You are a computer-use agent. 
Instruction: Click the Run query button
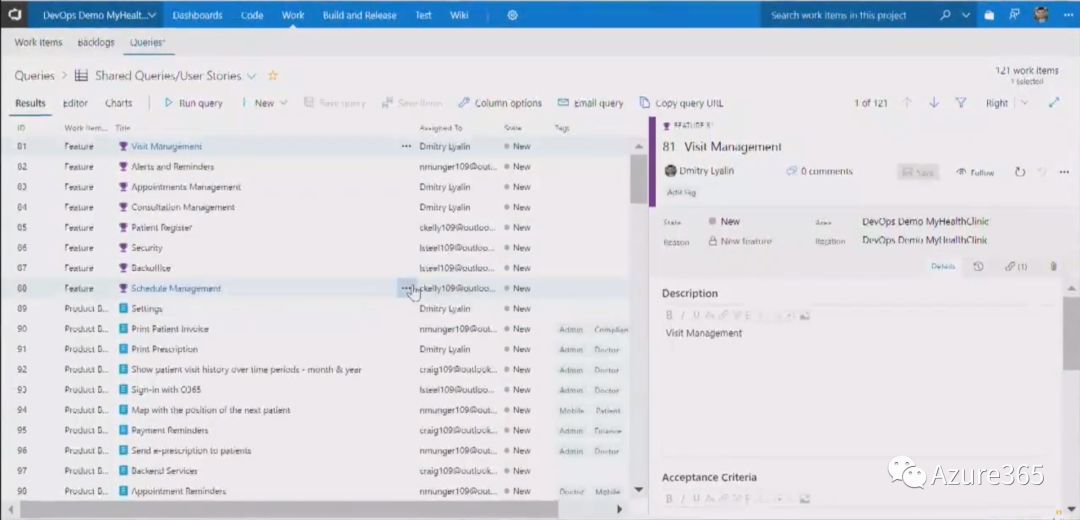point(193,103)
